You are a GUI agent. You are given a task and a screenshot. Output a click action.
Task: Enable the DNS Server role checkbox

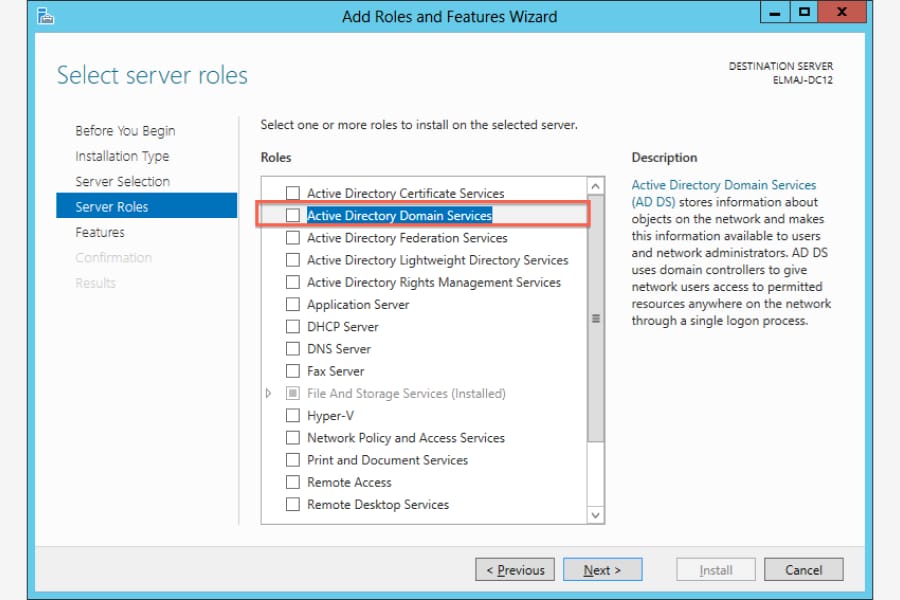pos(293,349)
